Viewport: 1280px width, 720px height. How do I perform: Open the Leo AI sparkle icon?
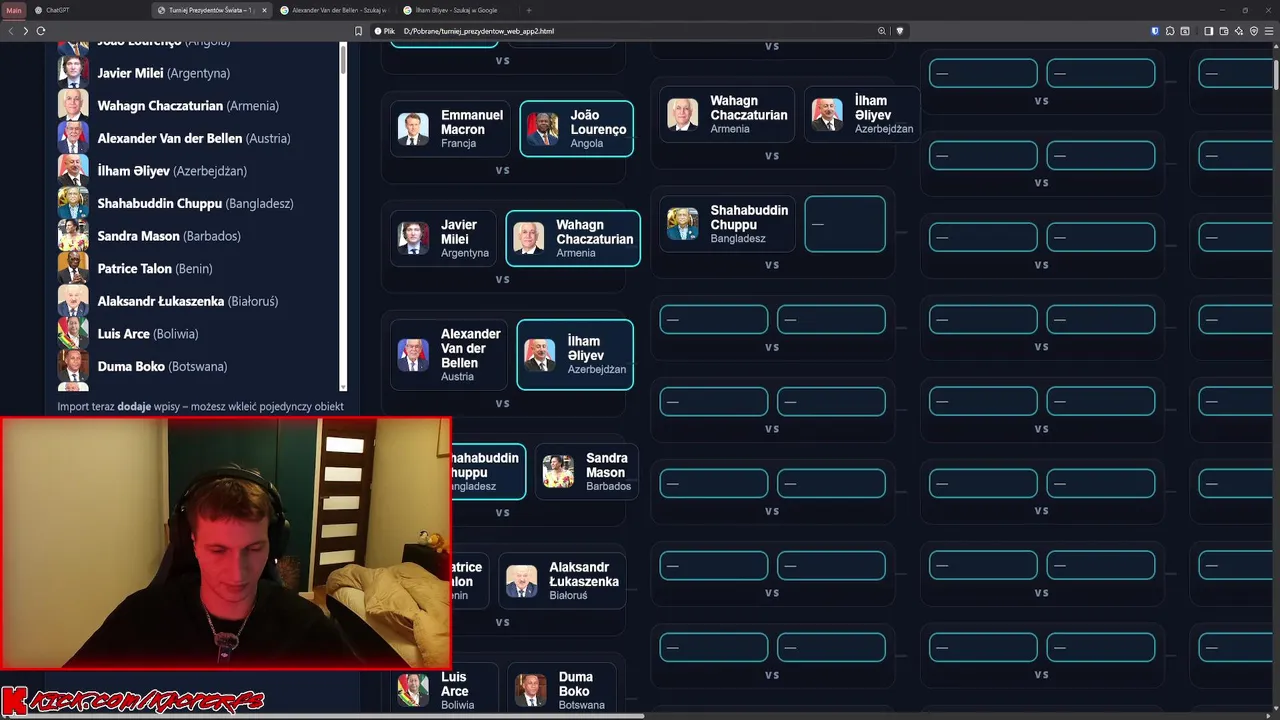coord(1238,31)
